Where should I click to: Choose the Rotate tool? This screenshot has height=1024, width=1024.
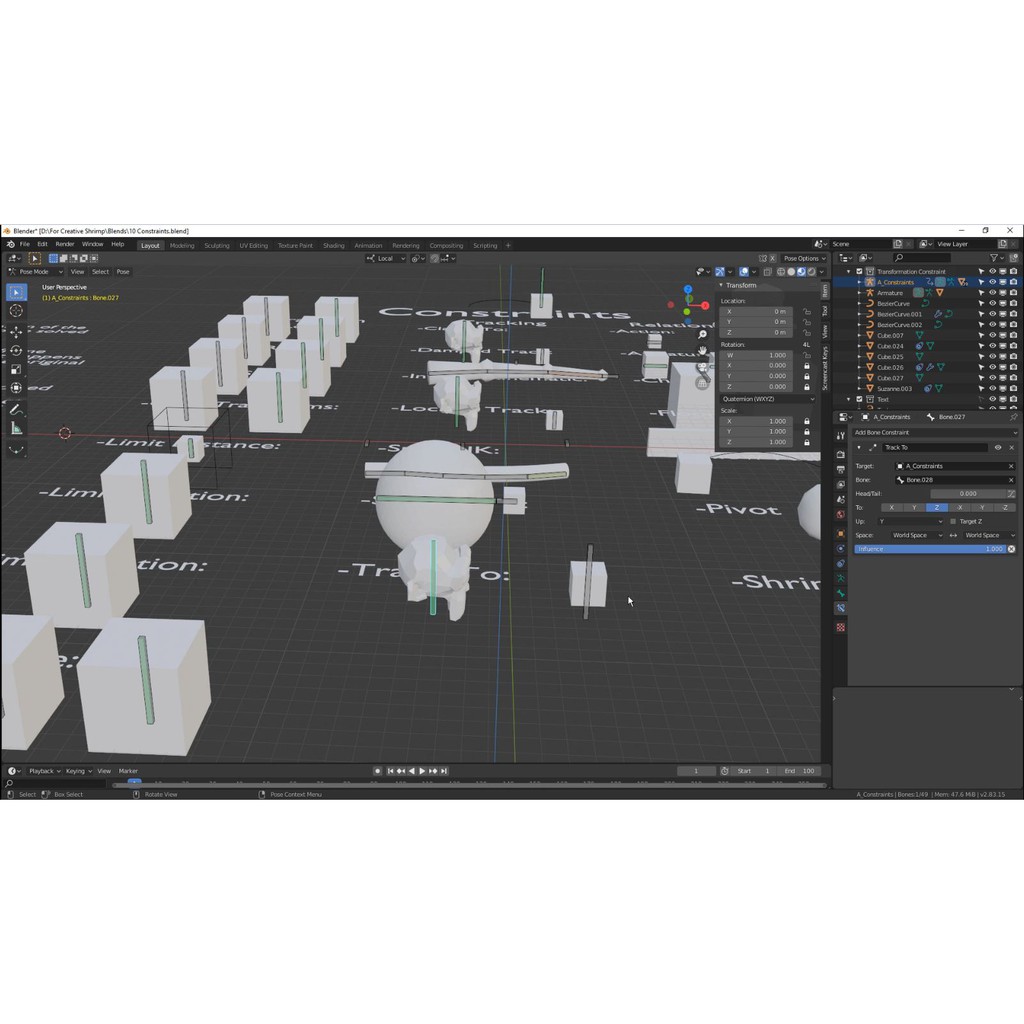[x=16, y=351]
